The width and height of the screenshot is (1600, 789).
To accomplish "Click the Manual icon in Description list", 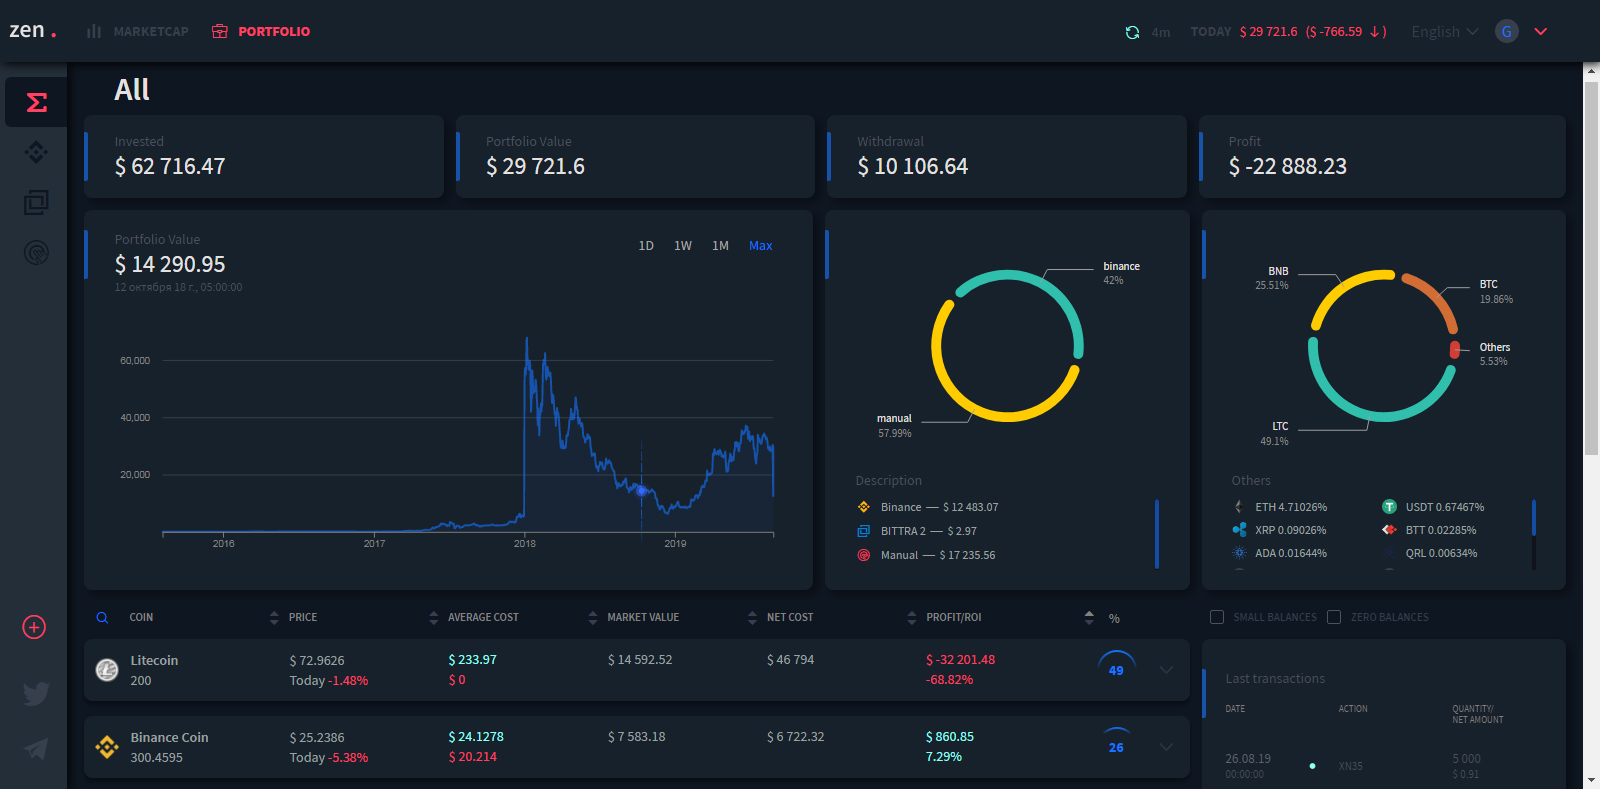I will [864, 555].
